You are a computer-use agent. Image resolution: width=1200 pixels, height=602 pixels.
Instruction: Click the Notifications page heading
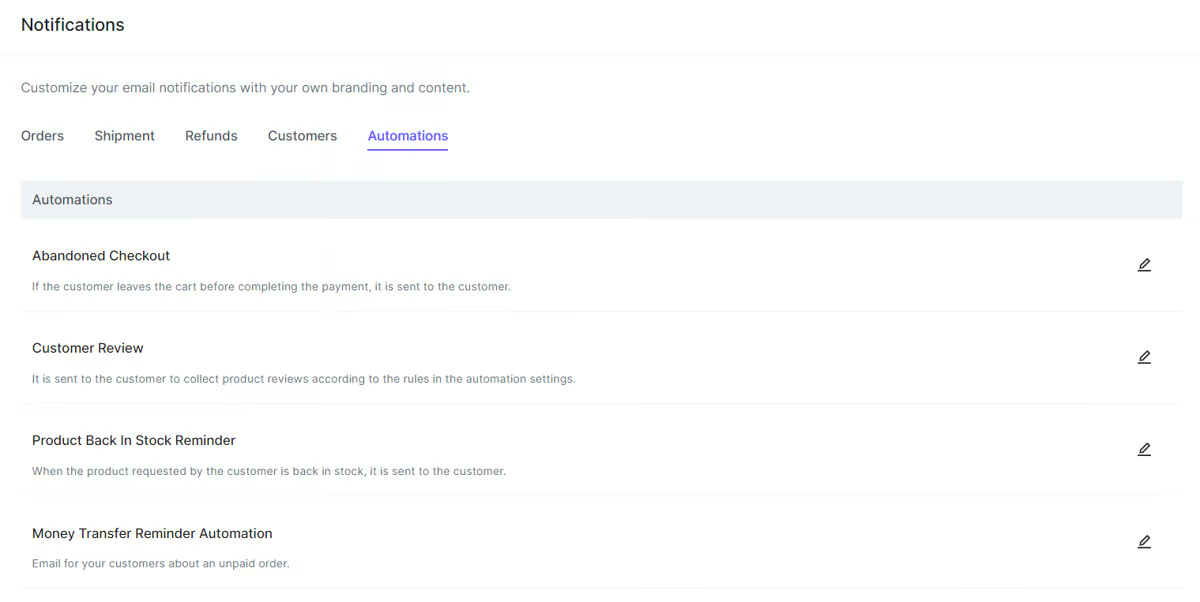tap(73, 25)
